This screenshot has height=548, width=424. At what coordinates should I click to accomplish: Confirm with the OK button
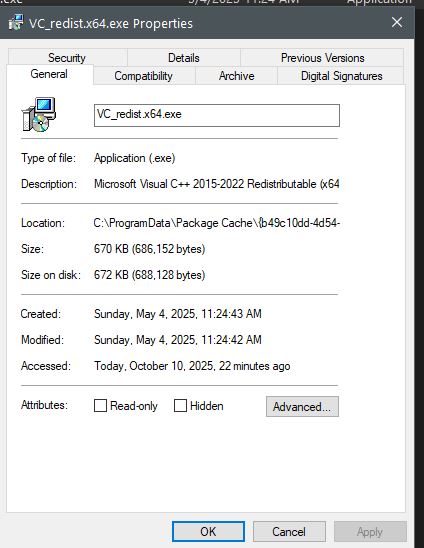coord(208,532)
